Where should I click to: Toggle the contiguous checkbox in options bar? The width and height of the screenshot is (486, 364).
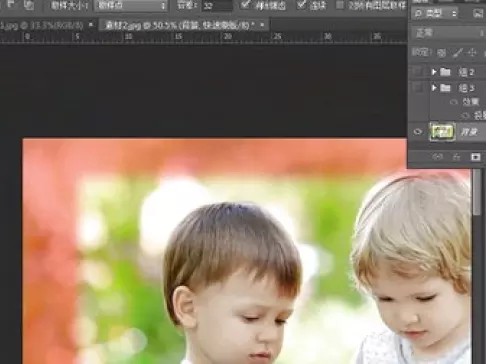pyautogui.click(x=302, y=5)
